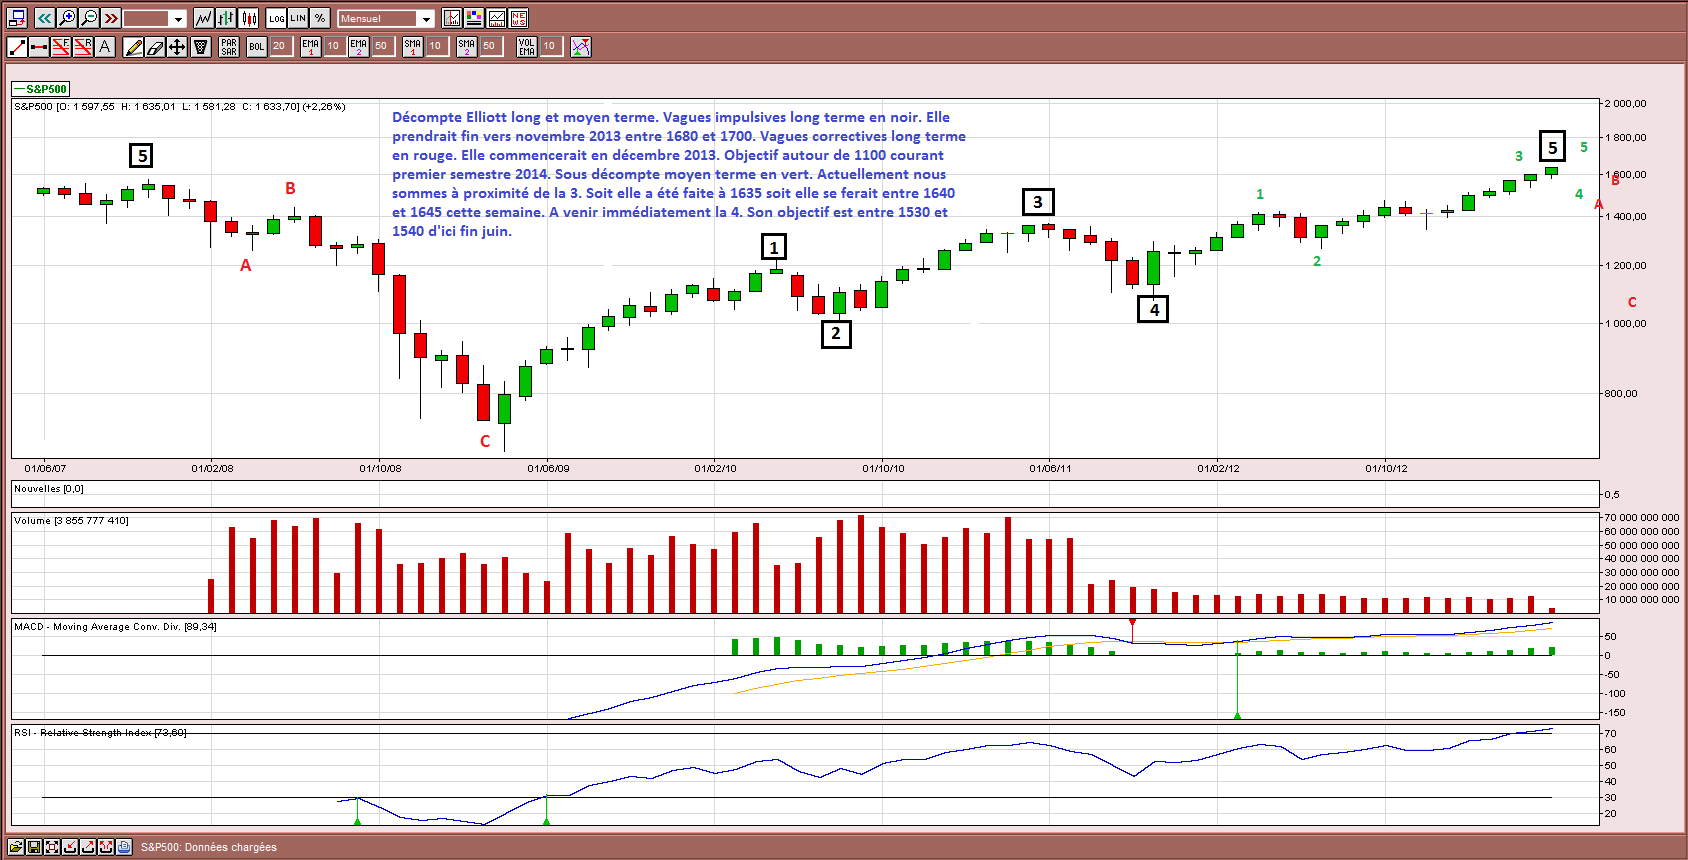The image size is (1688, 860).
Task: Click the scroll chart backward double-arrow
Action: (45, 18)
